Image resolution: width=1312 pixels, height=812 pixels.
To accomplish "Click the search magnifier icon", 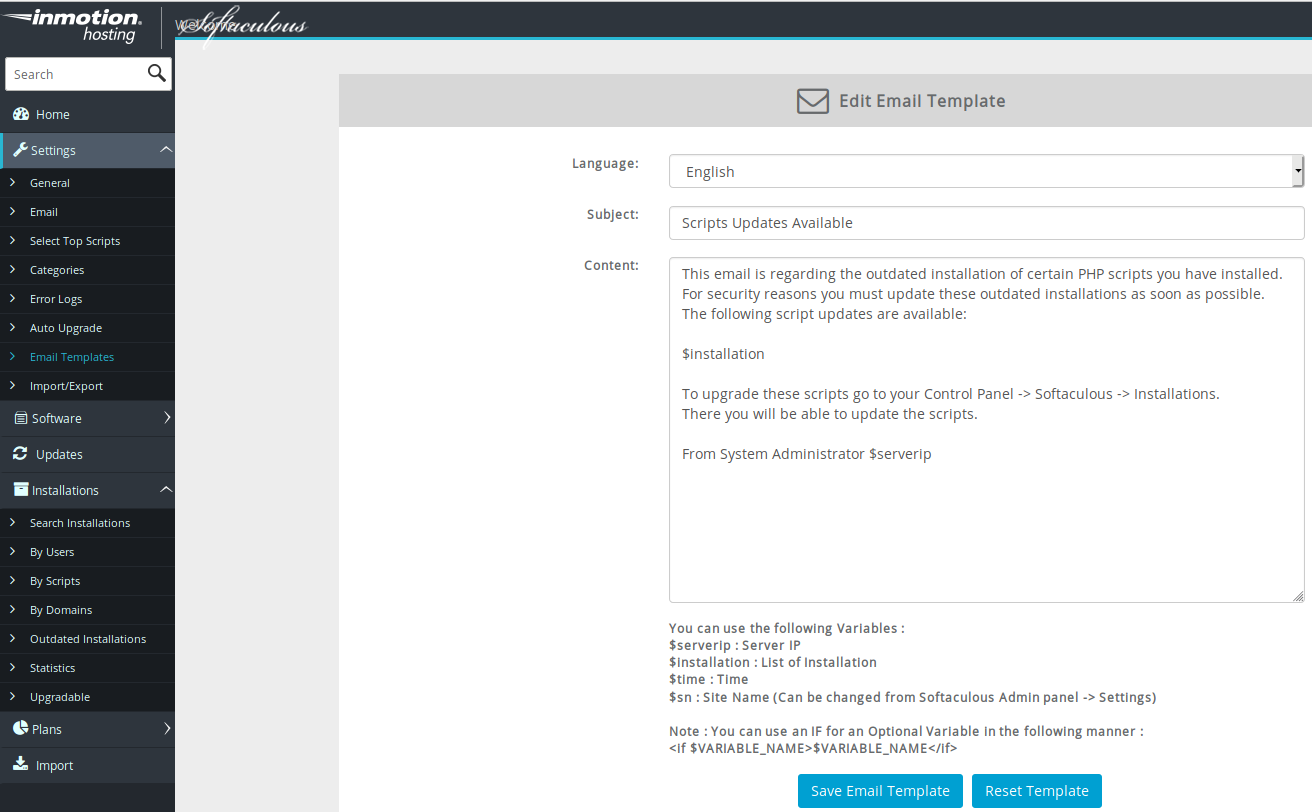I will click(x=156, y=73).
